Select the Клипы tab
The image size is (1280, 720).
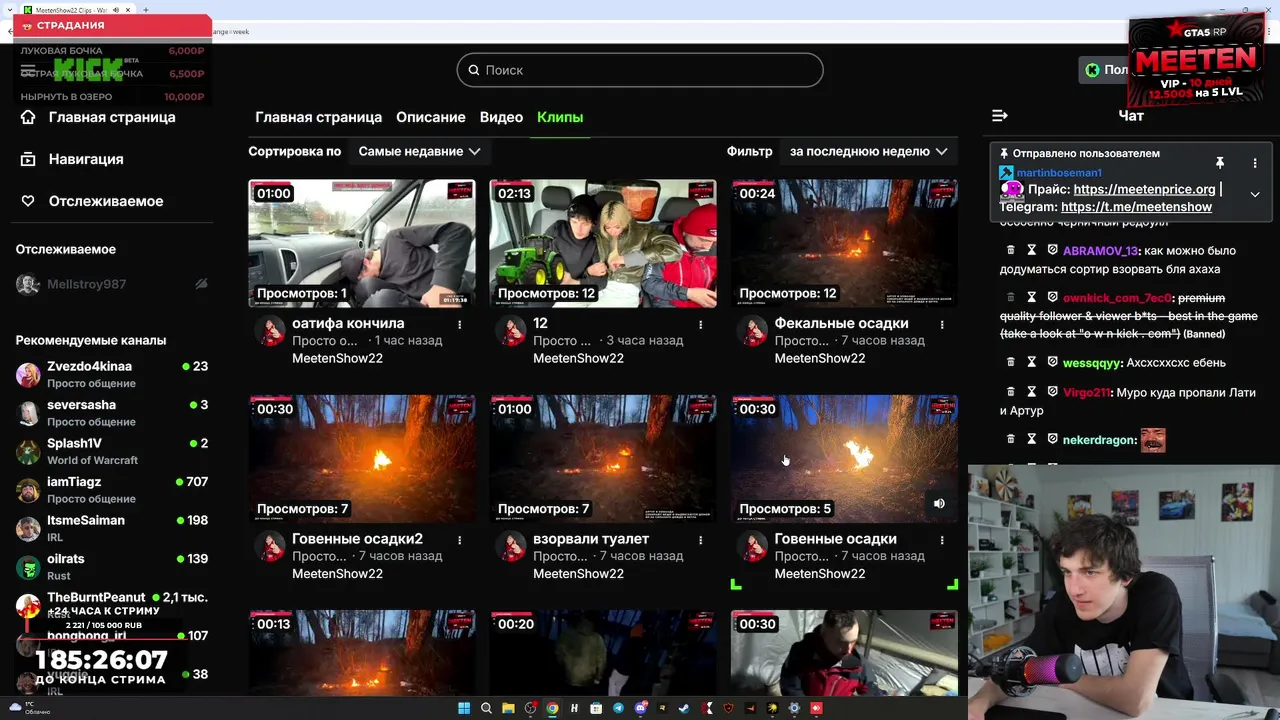coord(560,117)
